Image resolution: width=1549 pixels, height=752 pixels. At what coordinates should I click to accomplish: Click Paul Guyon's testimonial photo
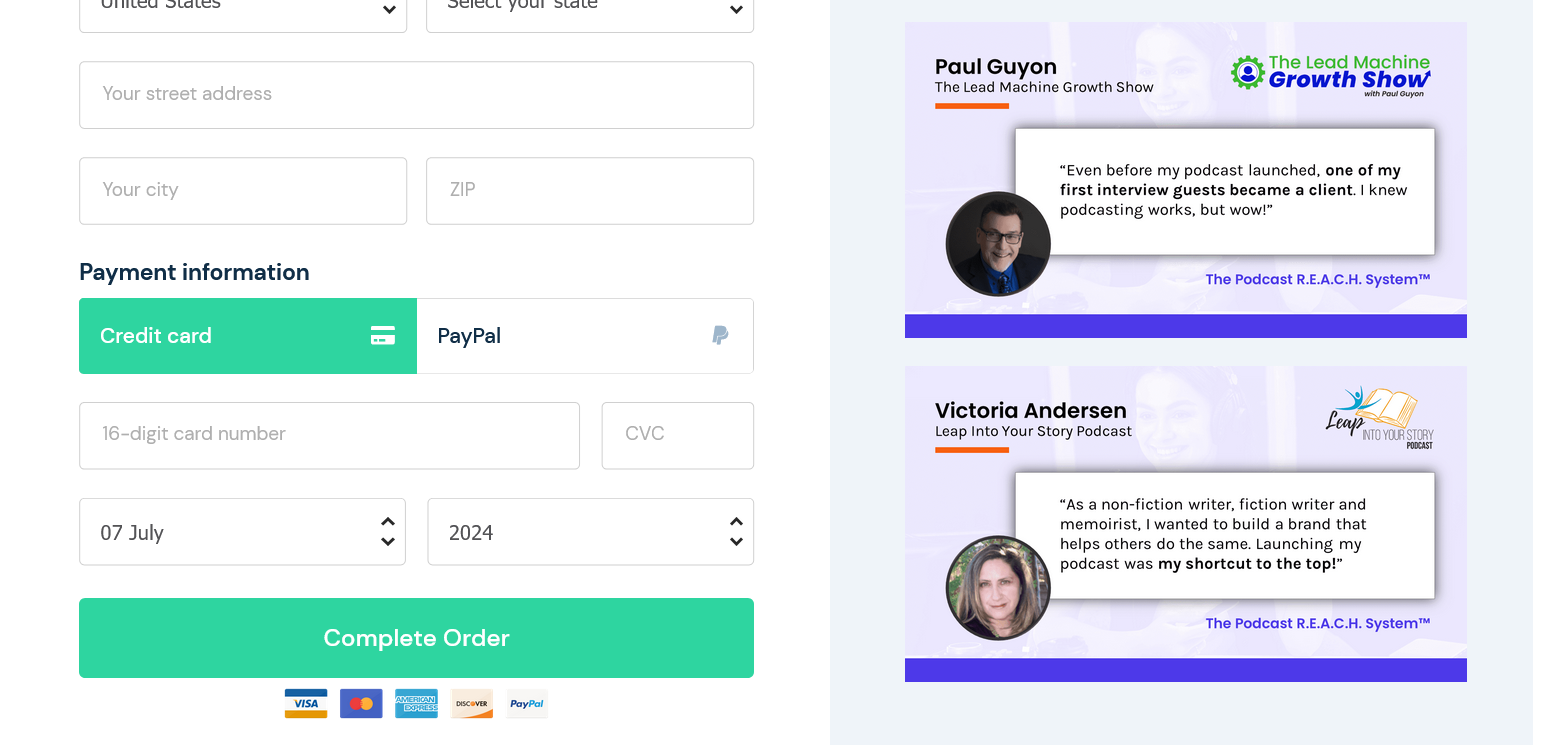[x=998, y=244]
